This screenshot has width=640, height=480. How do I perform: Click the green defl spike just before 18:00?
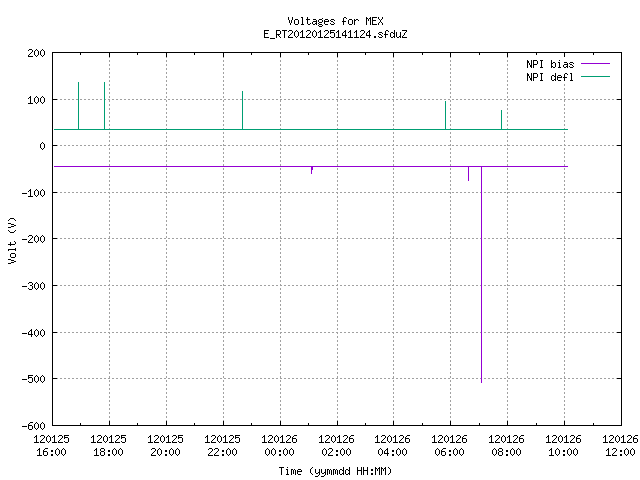[104, 106]
